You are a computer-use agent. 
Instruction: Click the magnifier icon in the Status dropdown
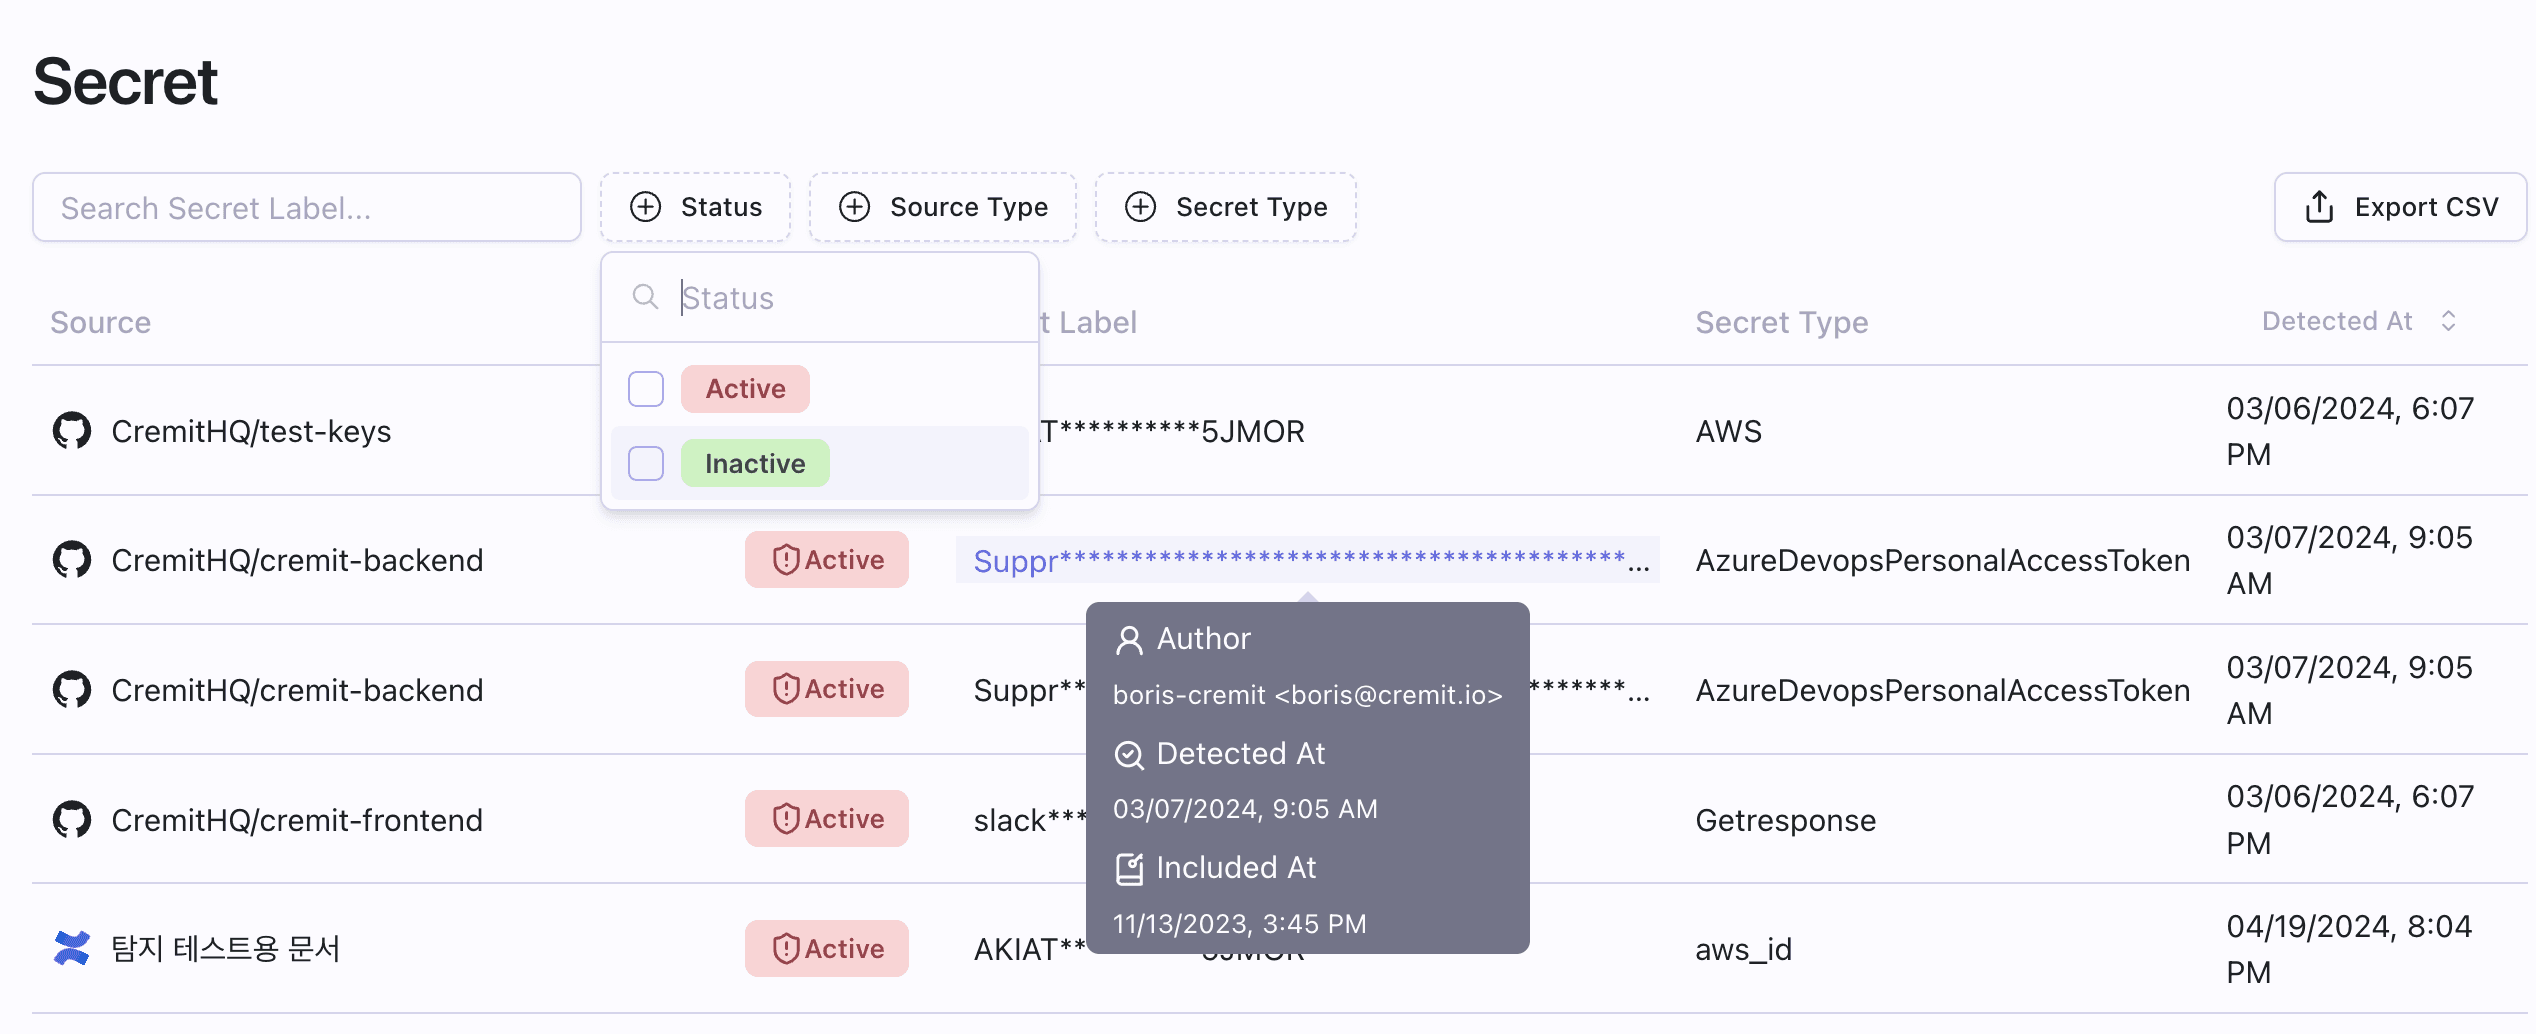pyautogui.click(x=645, y=297)
